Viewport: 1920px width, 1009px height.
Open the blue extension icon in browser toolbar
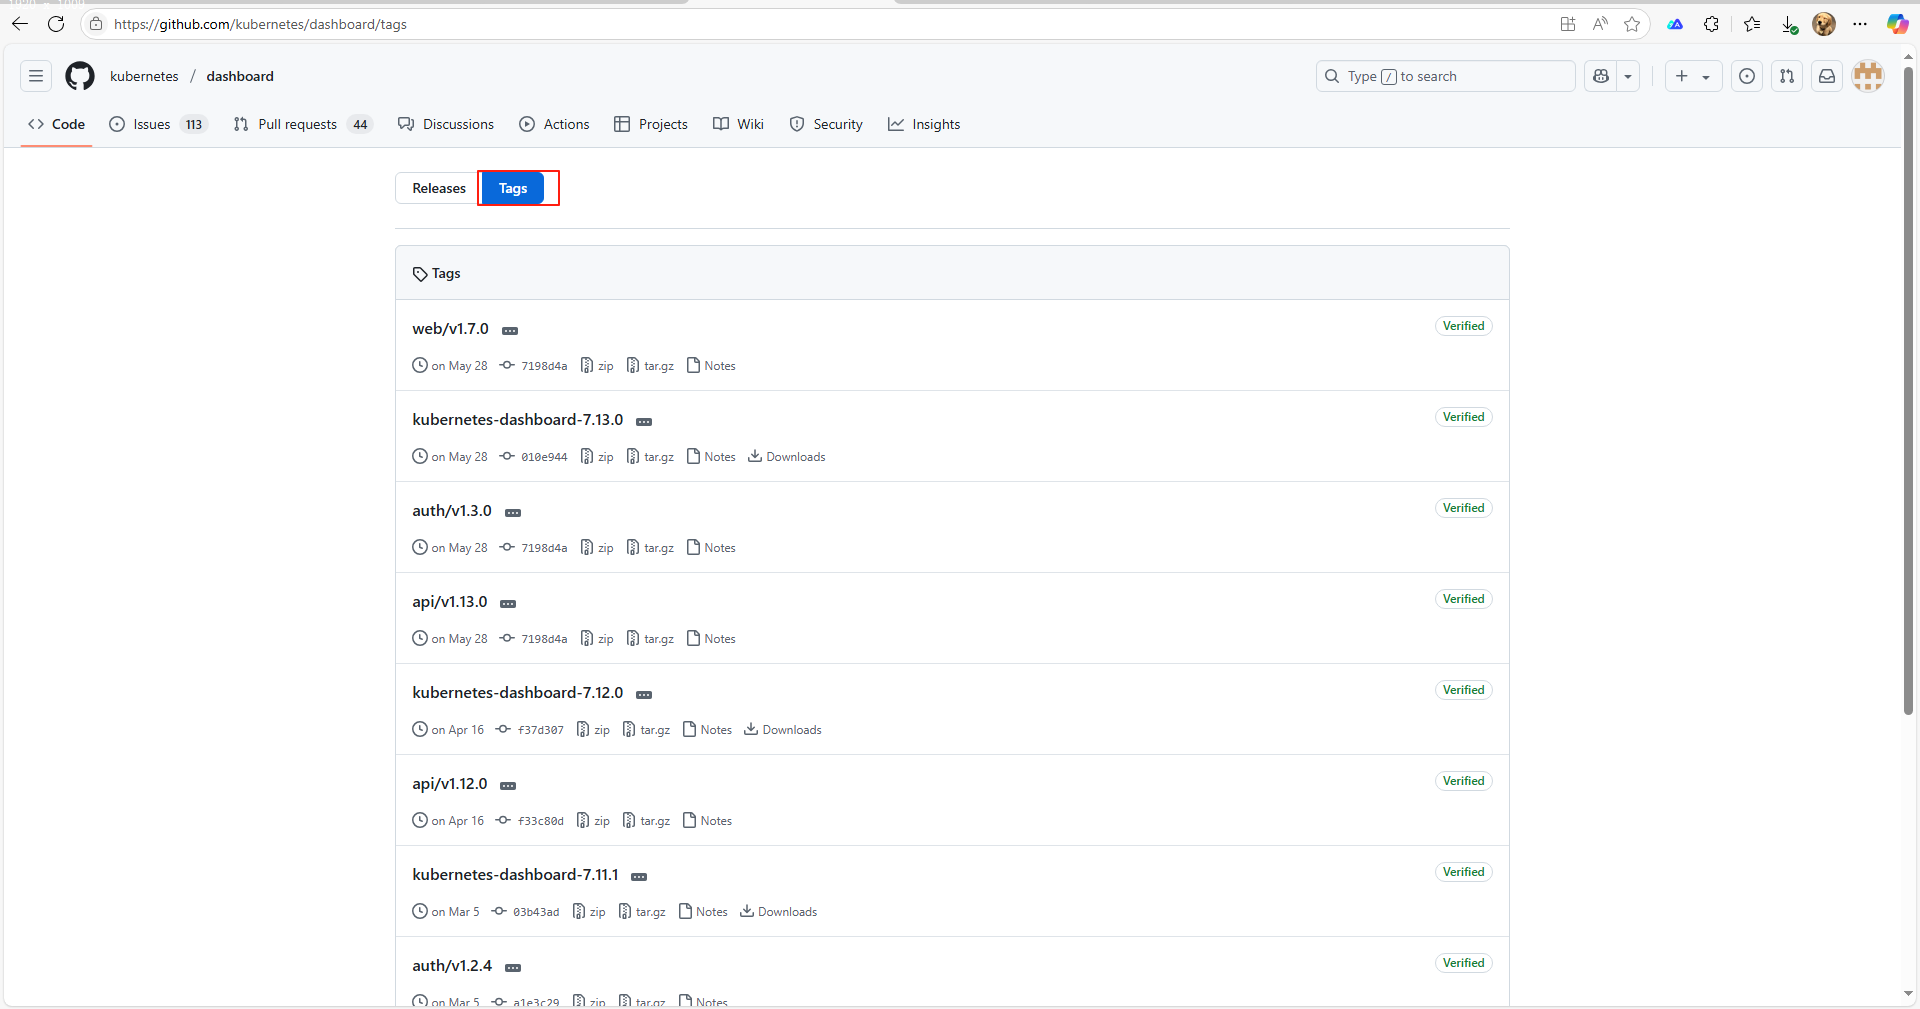click(x=1675, y=24)
